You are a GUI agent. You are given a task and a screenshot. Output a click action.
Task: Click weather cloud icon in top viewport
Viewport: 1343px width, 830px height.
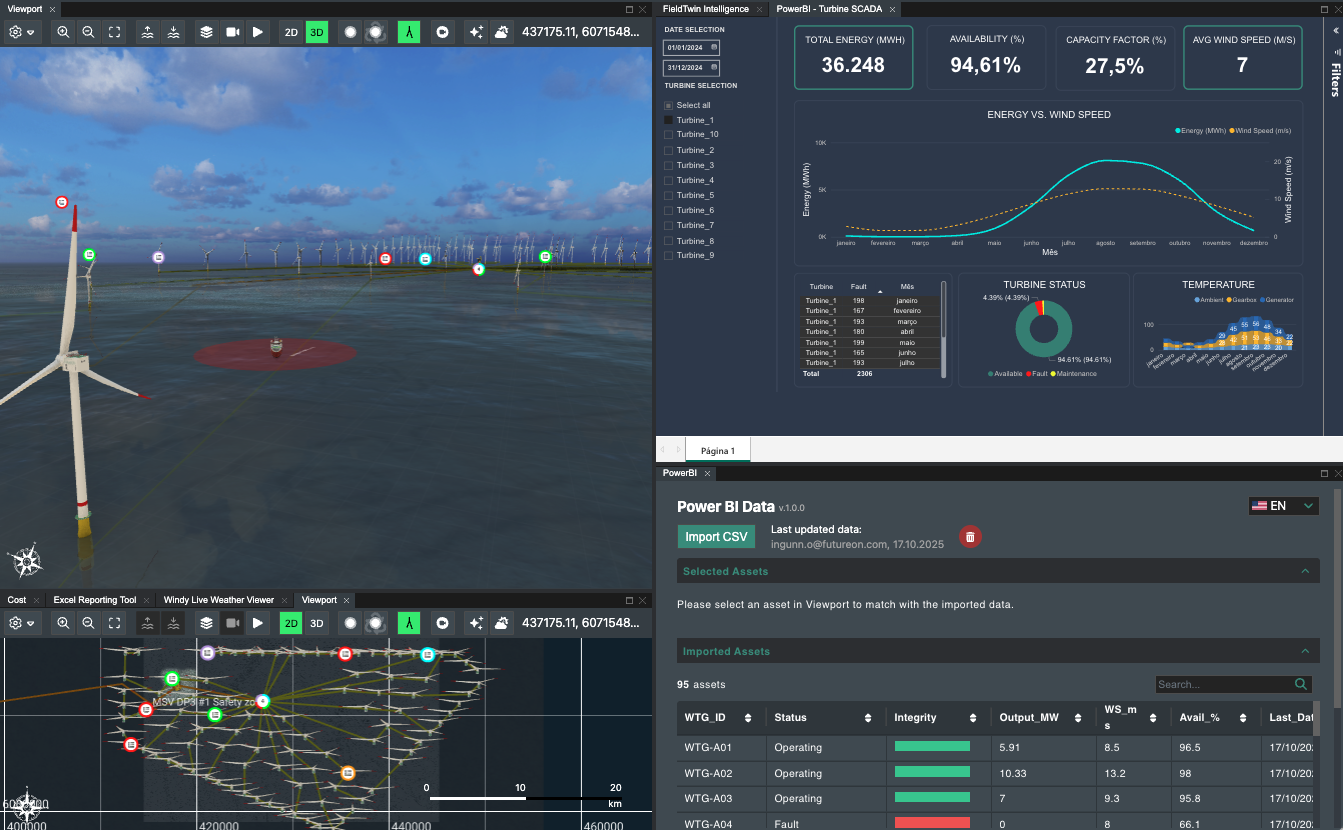[x=501, y=32]
